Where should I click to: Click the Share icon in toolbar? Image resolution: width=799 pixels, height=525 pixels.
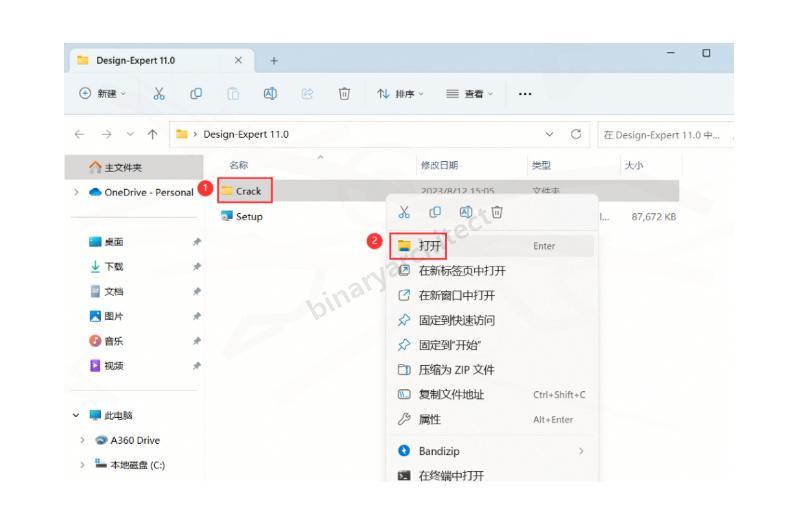307,94
